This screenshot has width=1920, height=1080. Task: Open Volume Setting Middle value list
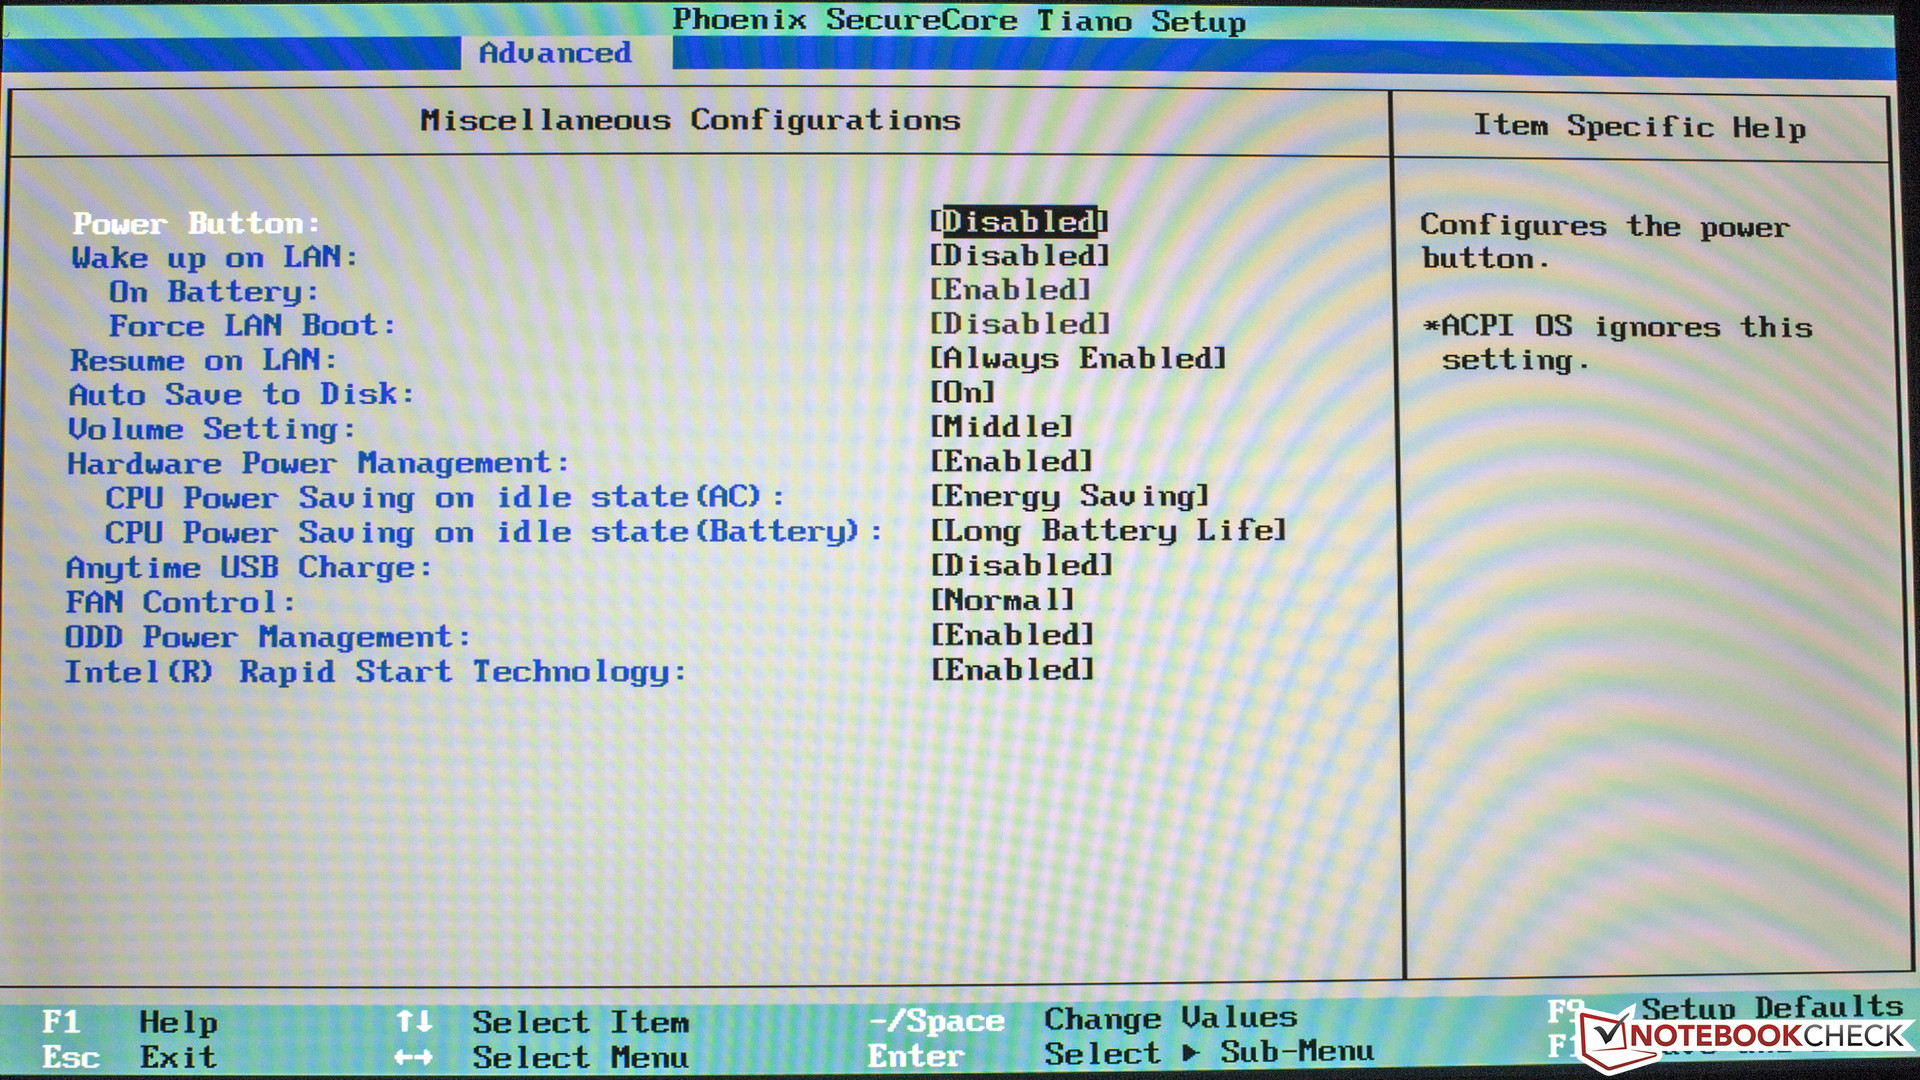coord(1001,427)
